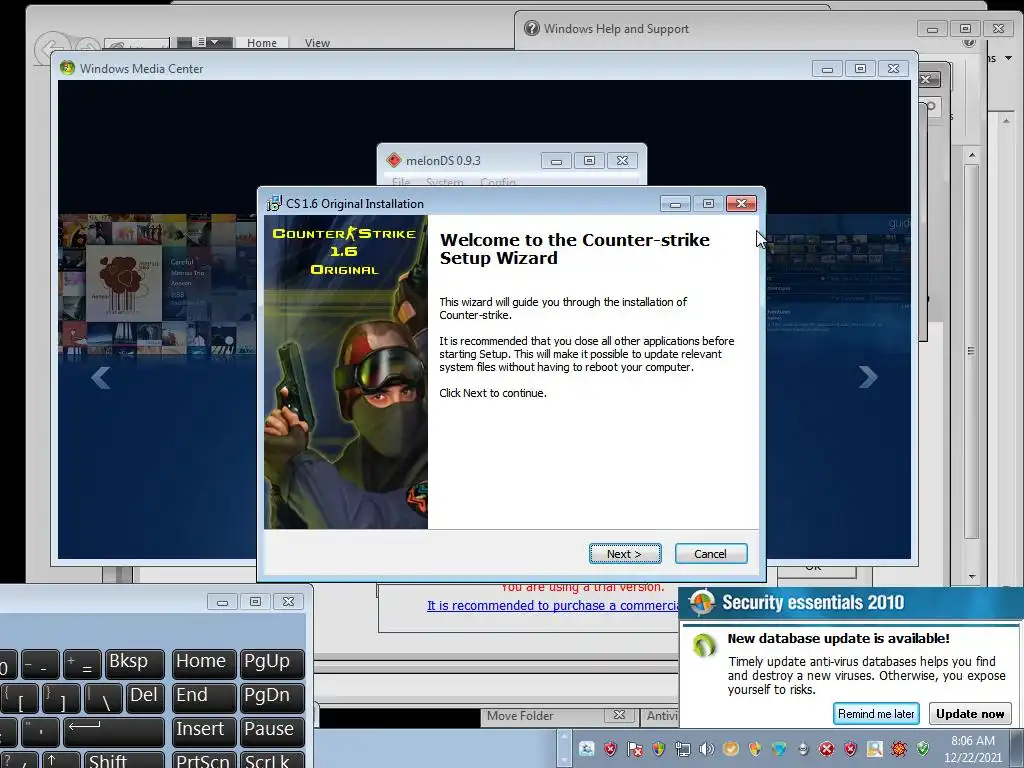
Task: Tap the PrtScn key on on-screen keyboard
Action: tap(204, 761)
